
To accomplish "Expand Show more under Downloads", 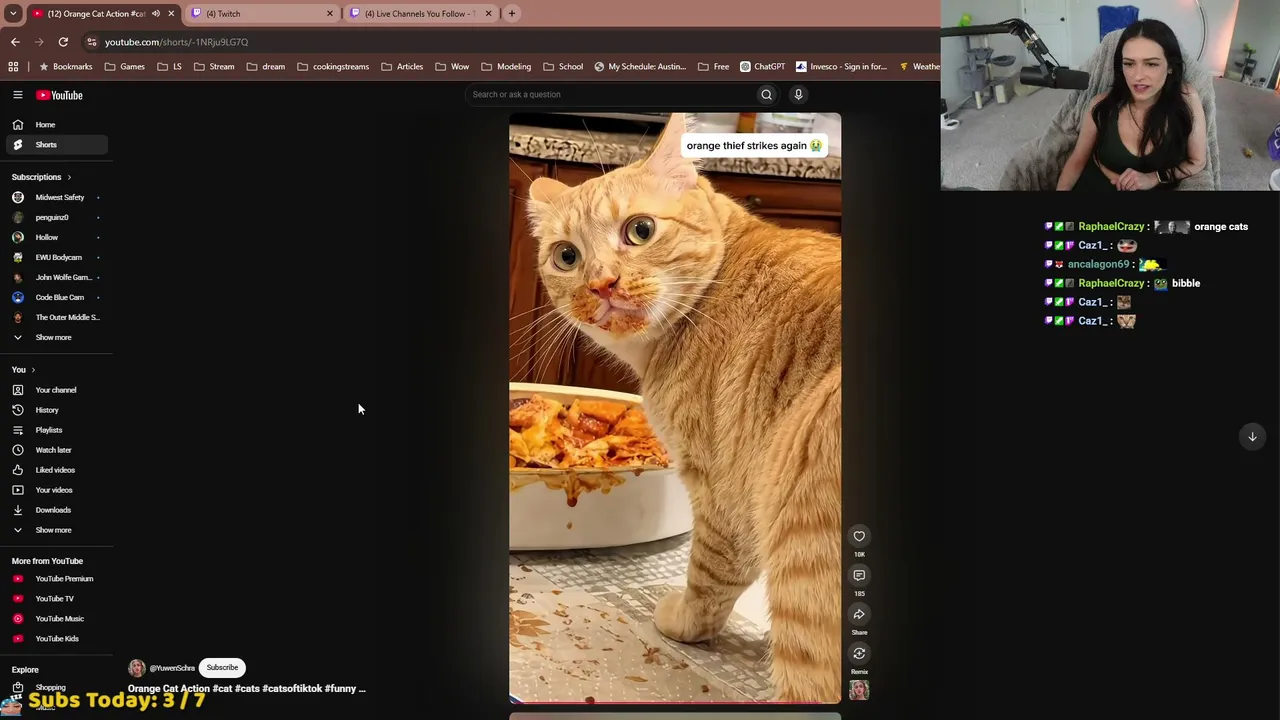I will [55, 530].
